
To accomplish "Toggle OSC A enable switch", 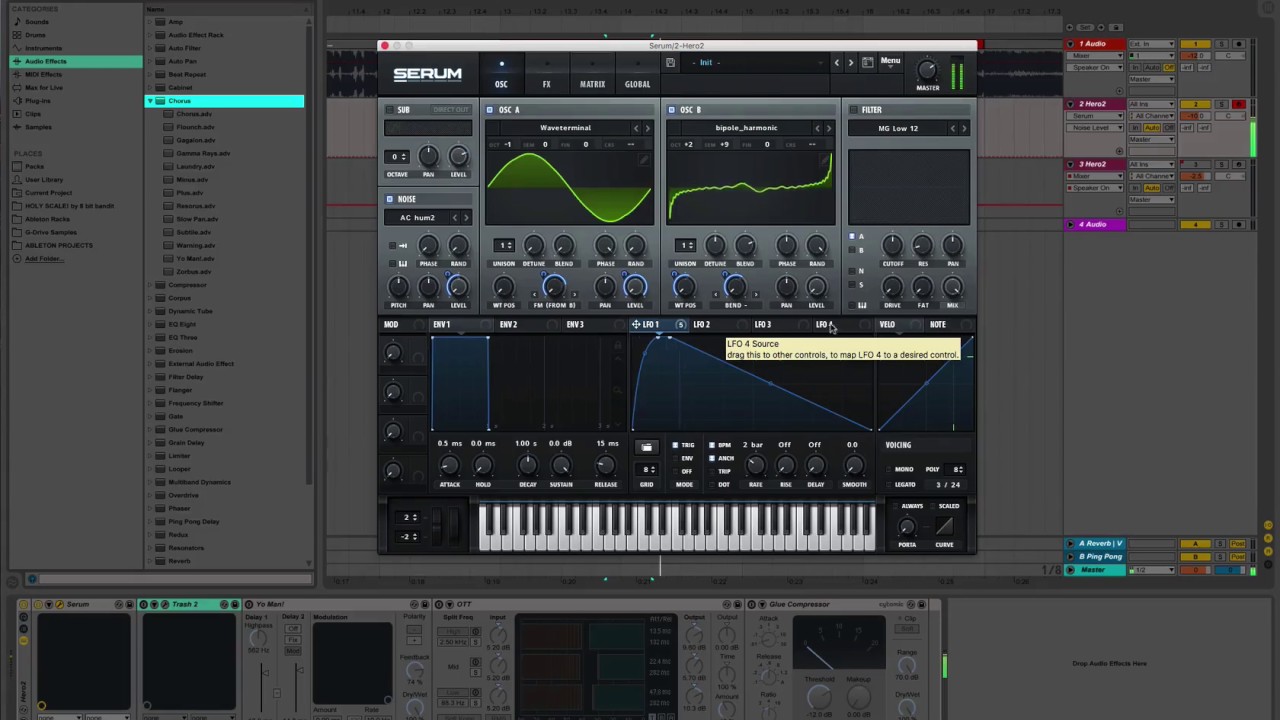I will 490,110.
